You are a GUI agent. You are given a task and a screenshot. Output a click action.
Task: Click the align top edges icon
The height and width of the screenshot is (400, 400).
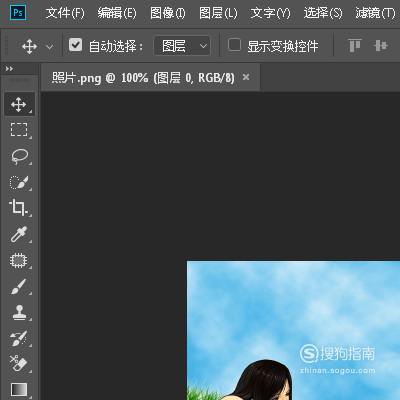coord(355,46)
